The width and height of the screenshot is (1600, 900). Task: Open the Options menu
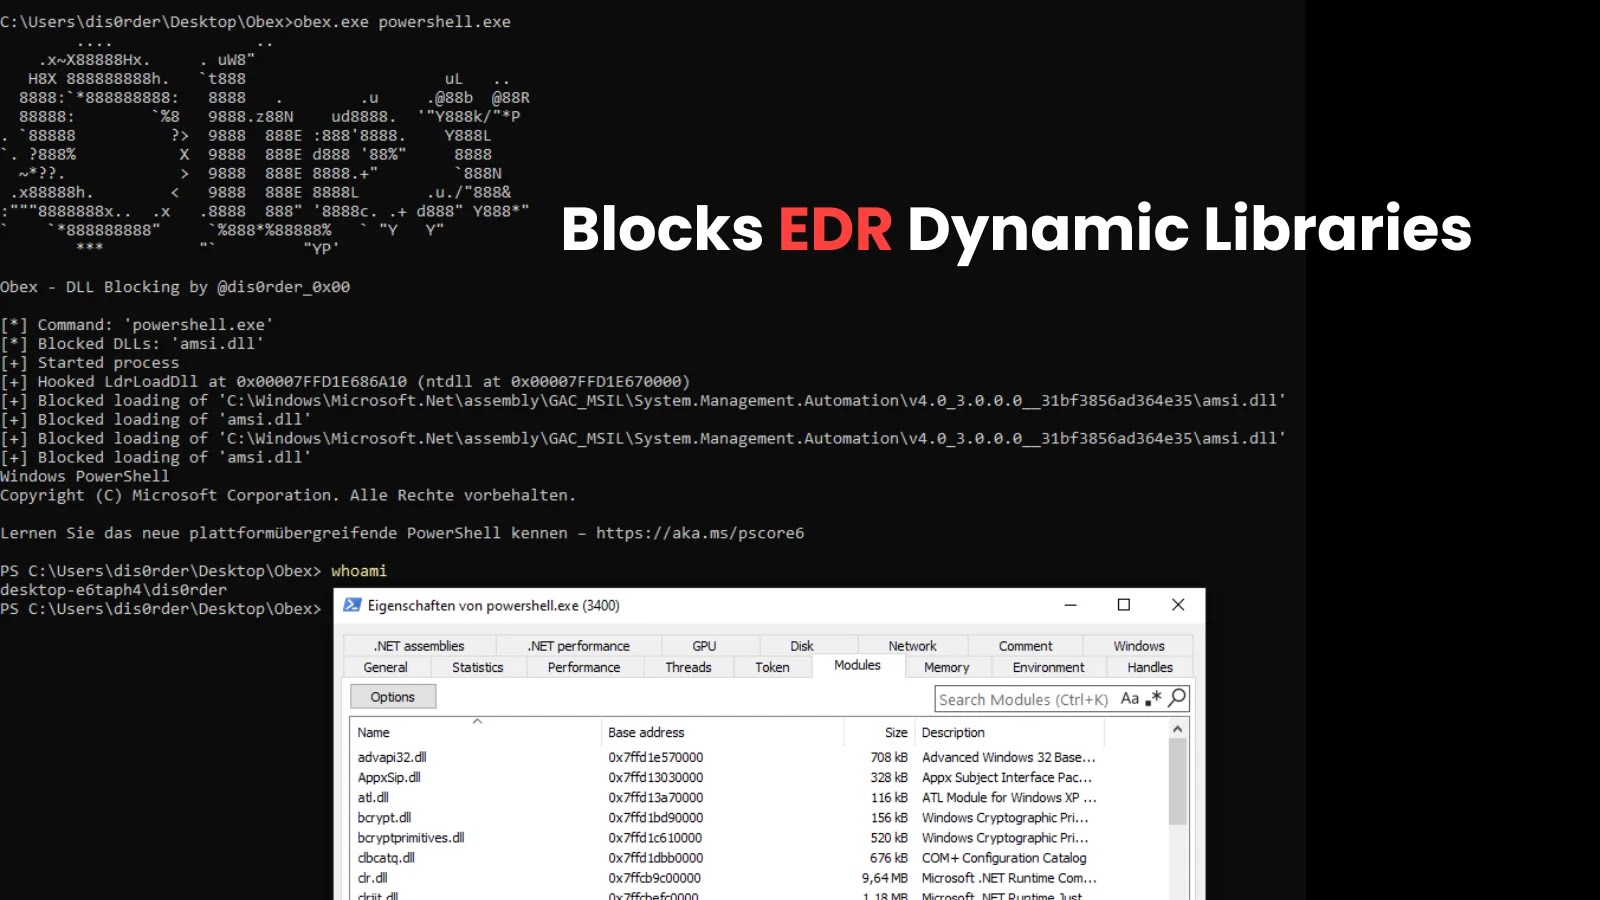(x=392, y=696)
